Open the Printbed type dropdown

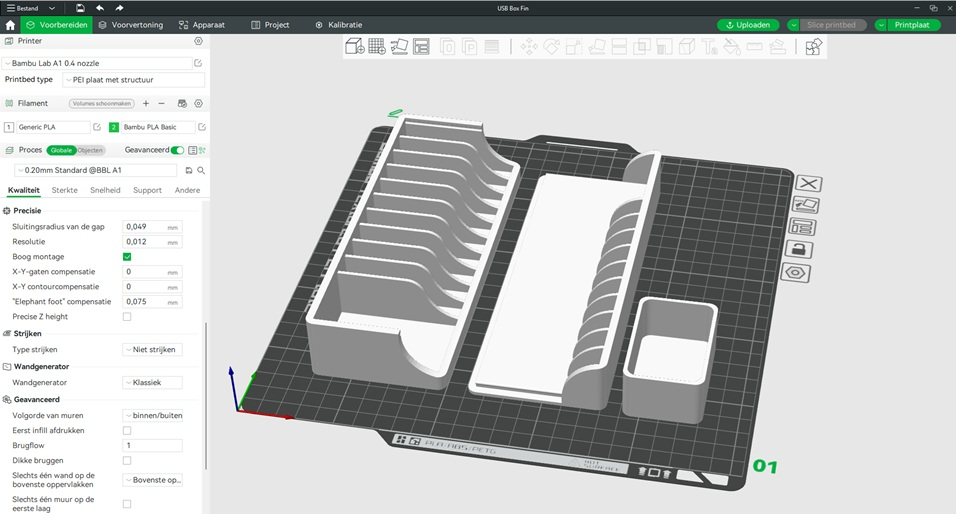click(x=134, y=80)
